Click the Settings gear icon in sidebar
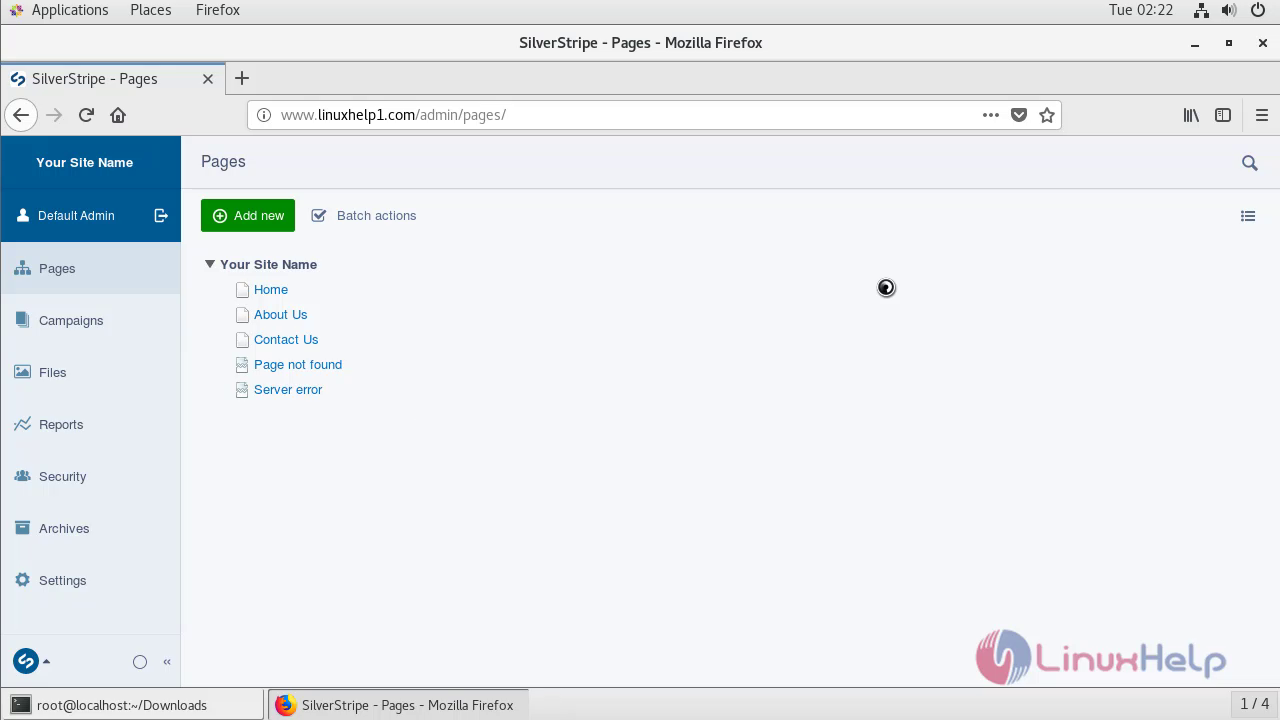The width and height of the screenshot is (1280, 720). click(x=22, y=580)
